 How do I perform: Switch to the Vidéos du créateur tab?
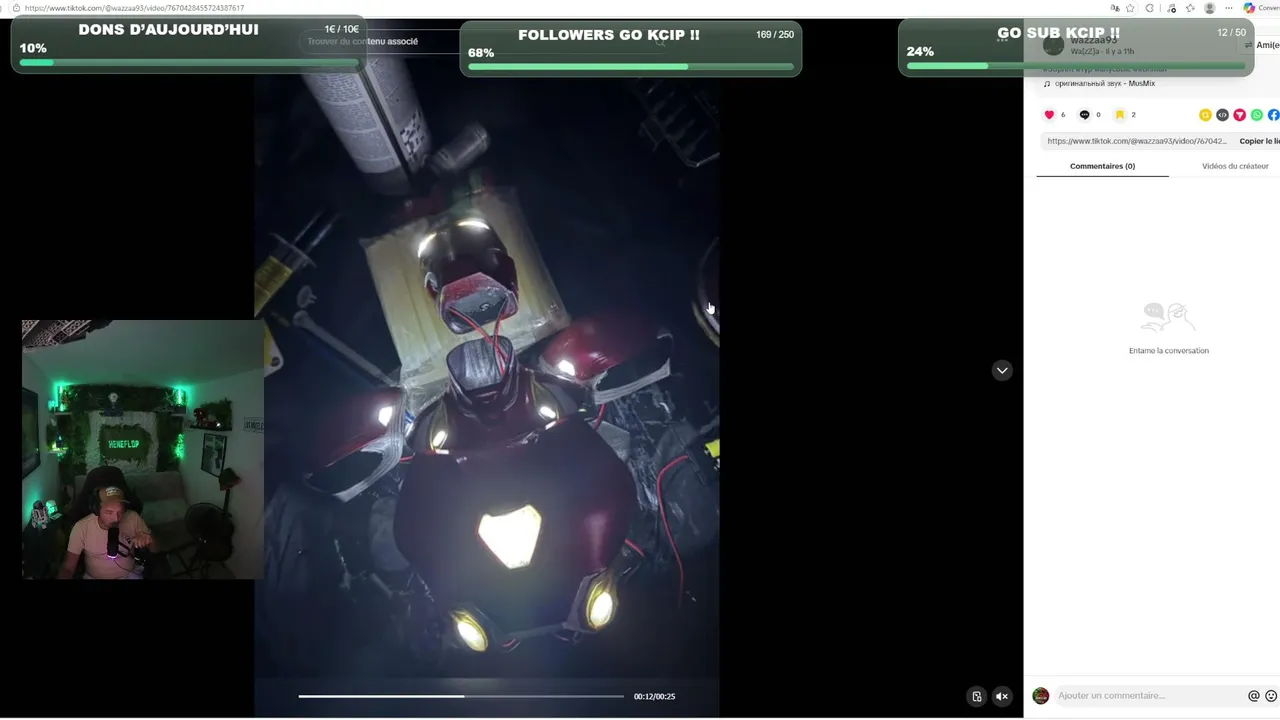[1235, 166]
